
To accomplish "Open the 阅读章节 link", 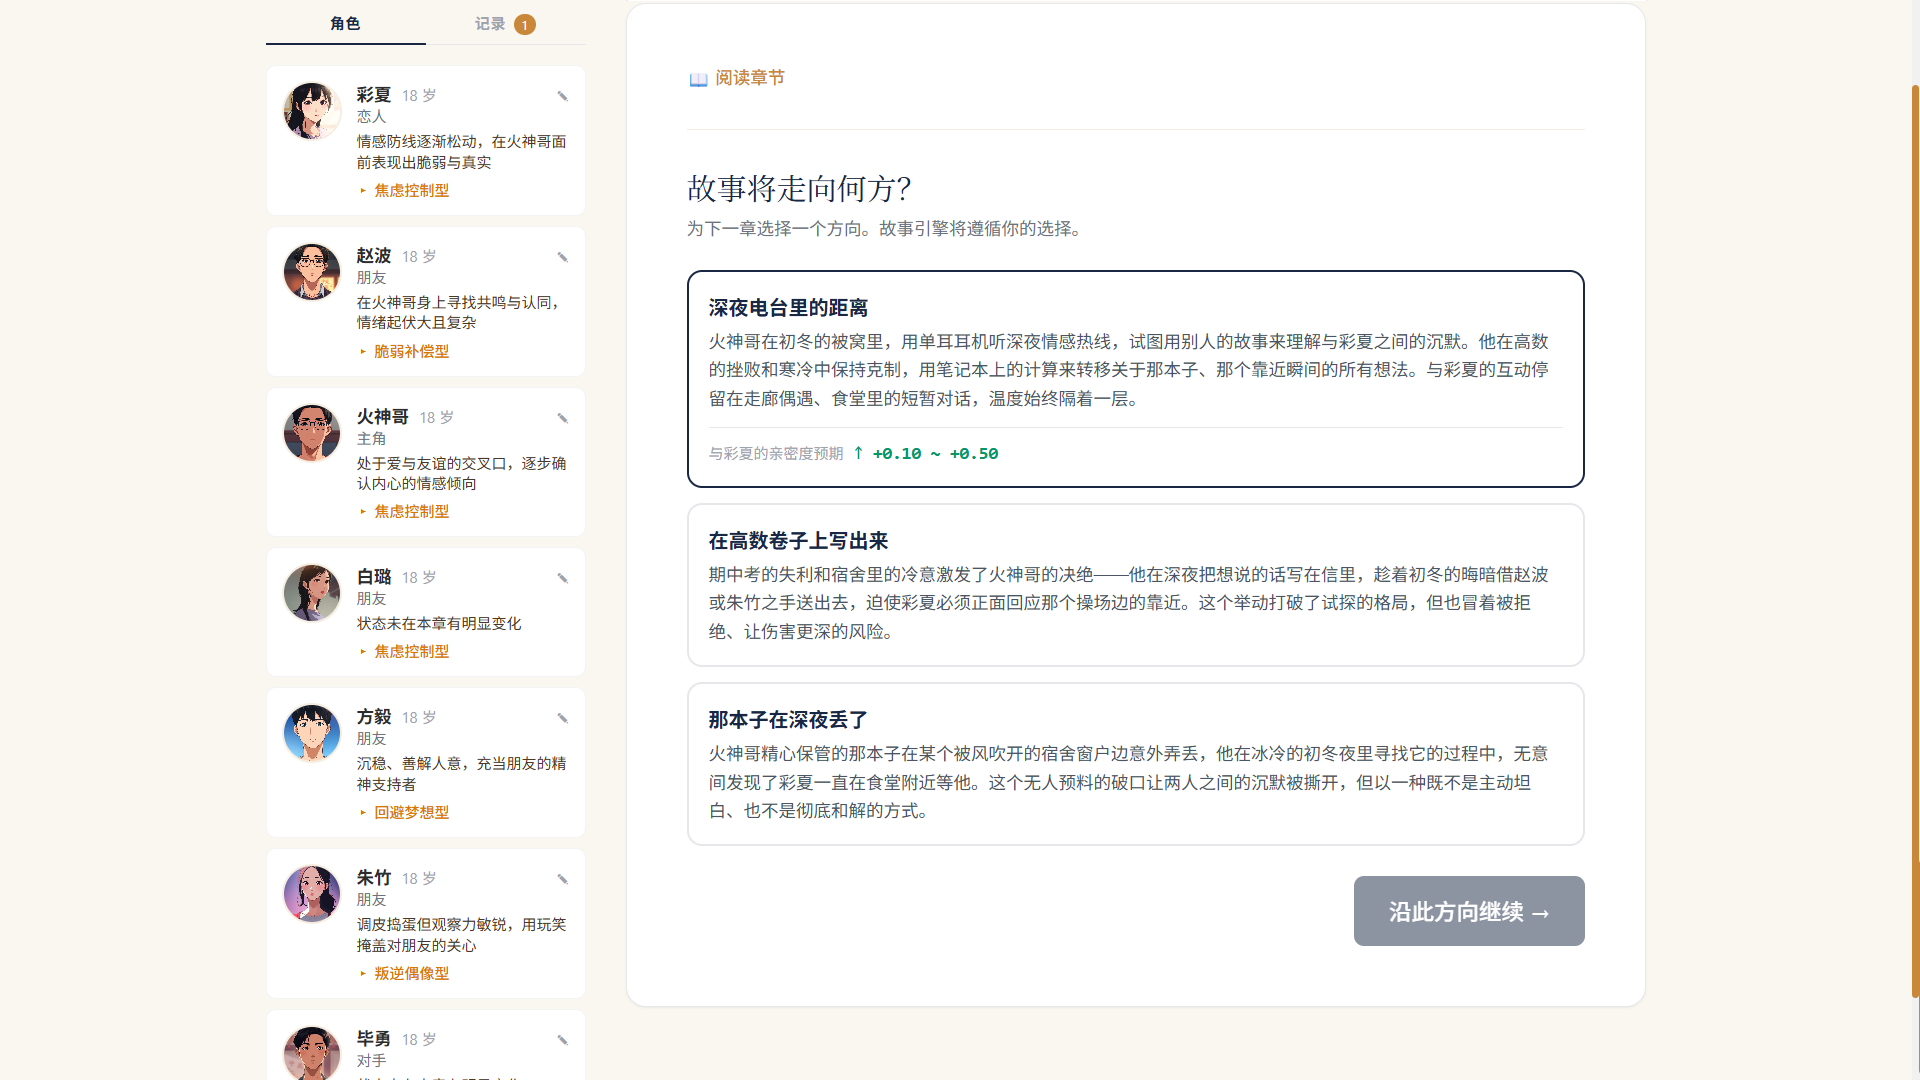I will click(737, 78).
